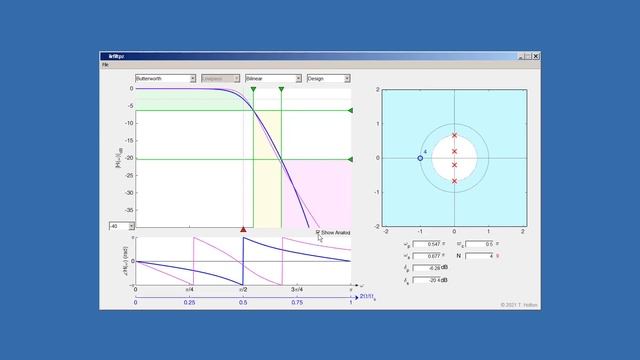Click the third red pole from the top

coord(454,165)
